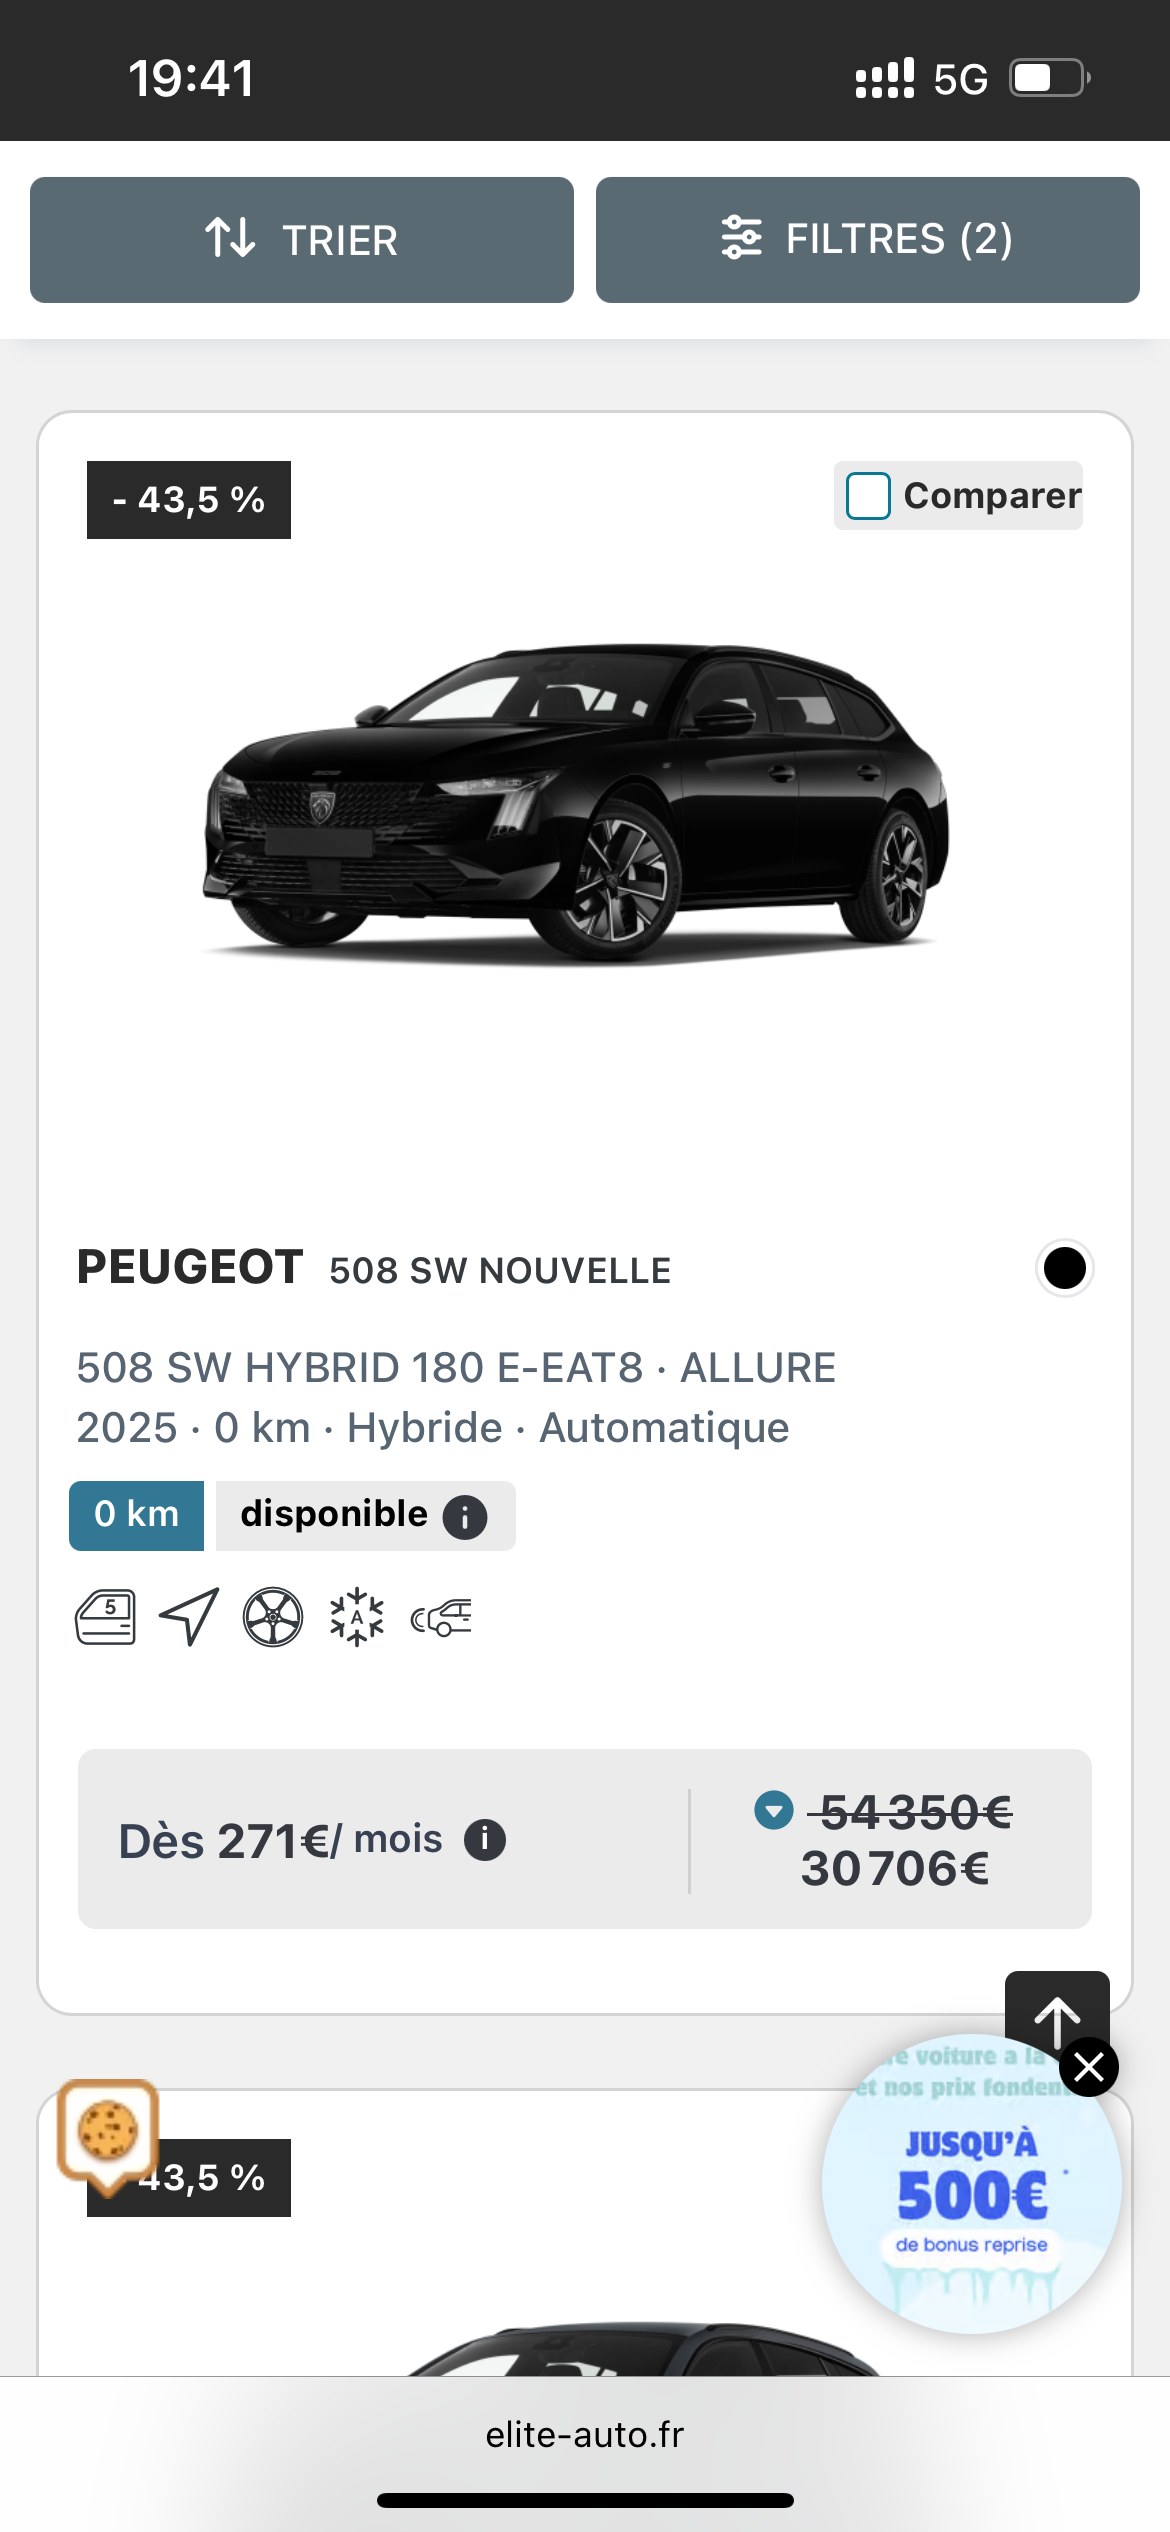The height and width of the screenshot is (2532, 1170).
Task: Tap the 0 km badge
Action: pos(136,1515)
